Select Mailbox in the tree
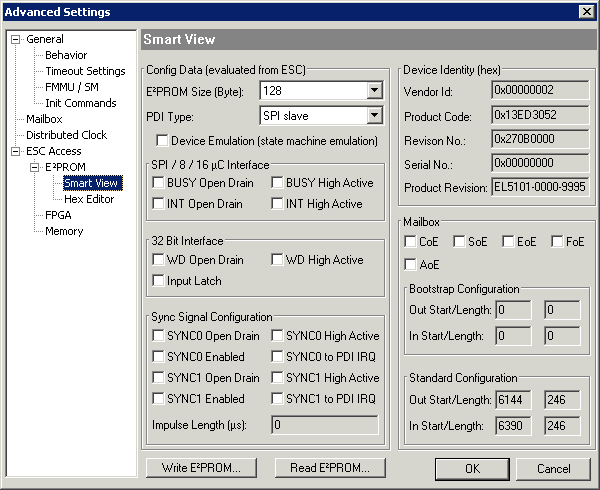This screenshot has height=490, width=600. tap(44, 119)
